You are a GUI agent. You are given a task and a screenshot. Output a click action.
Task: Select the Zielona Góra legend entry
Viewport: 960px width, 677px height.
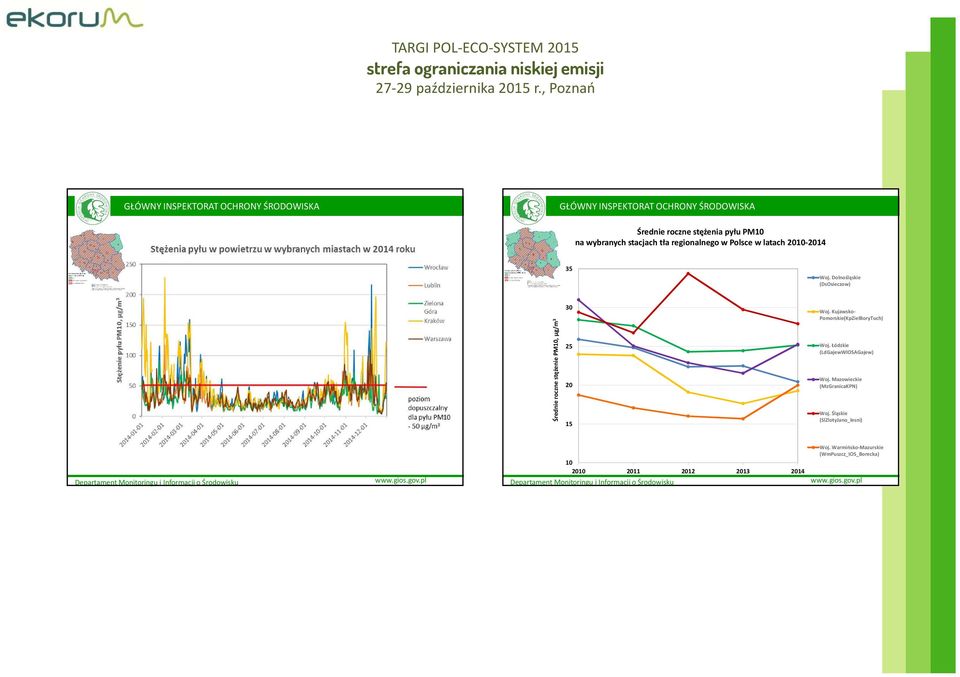(427, 307)
